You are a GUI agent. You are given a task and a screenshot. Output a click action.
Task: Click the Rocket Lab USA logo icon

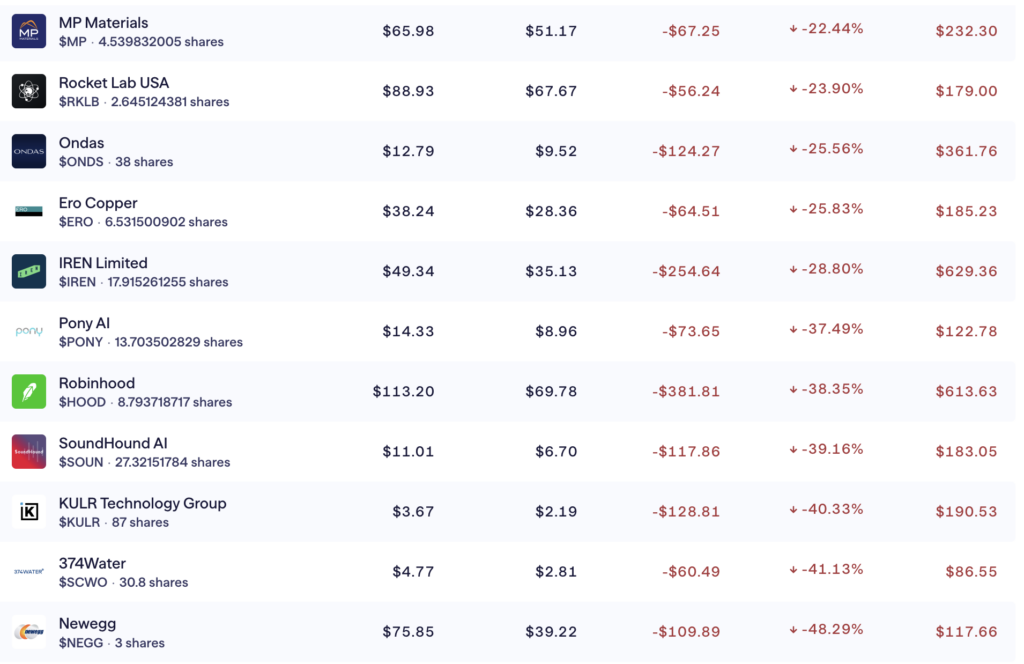[29, 91]
